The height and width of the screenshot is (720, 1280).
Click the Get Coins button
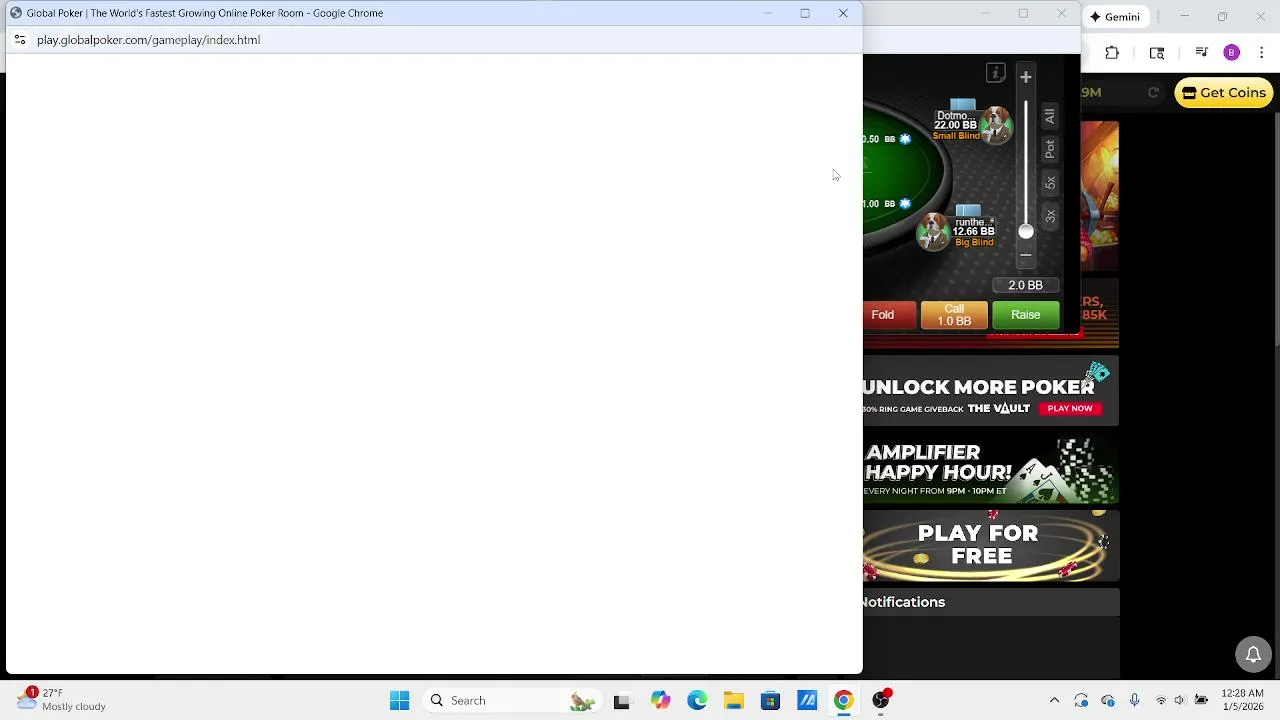point(1224,93)
